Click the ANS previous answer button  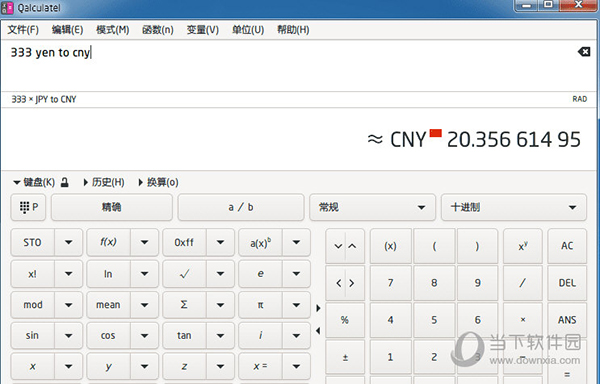pos(567,320)
